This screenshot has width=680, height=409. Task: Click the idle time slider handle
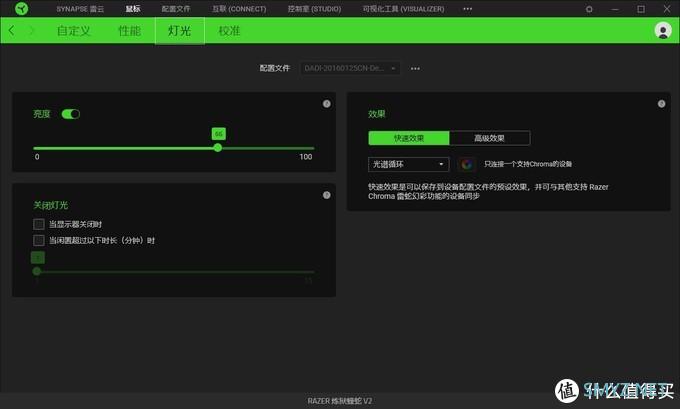point(37,272)
